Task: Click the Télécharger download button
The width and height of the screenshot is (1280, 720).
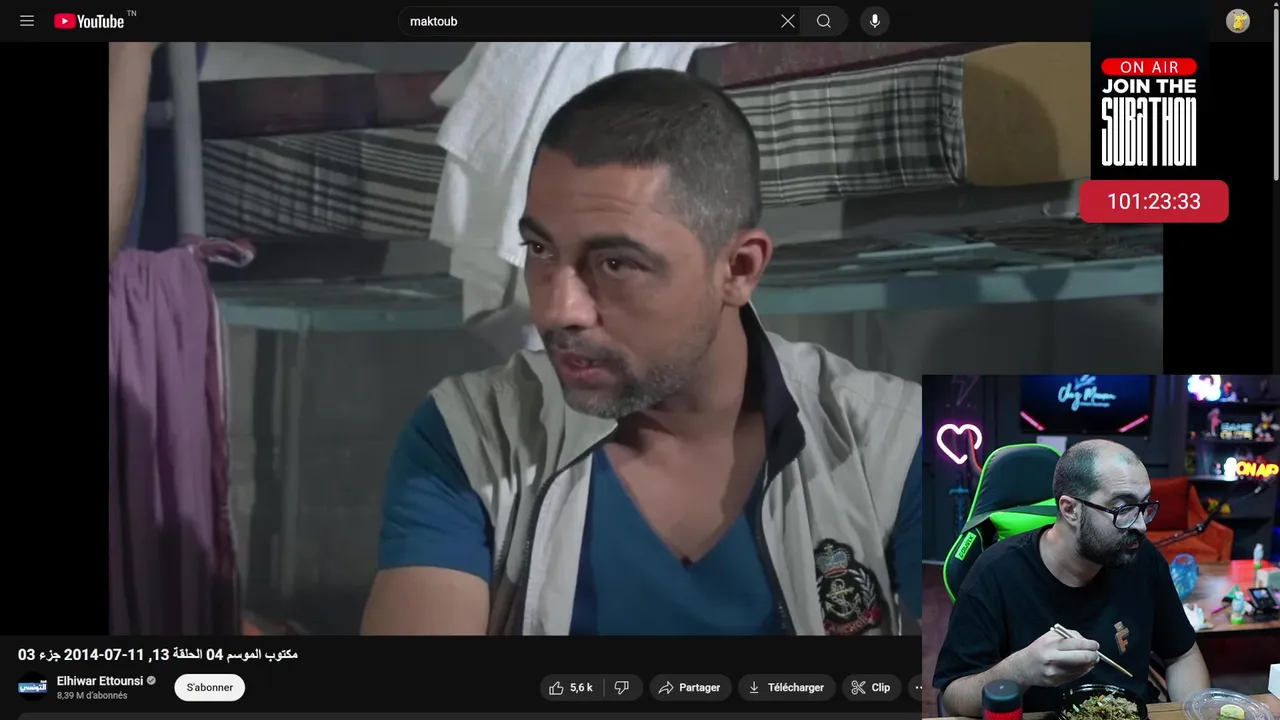Action: (x=787, y=688)
